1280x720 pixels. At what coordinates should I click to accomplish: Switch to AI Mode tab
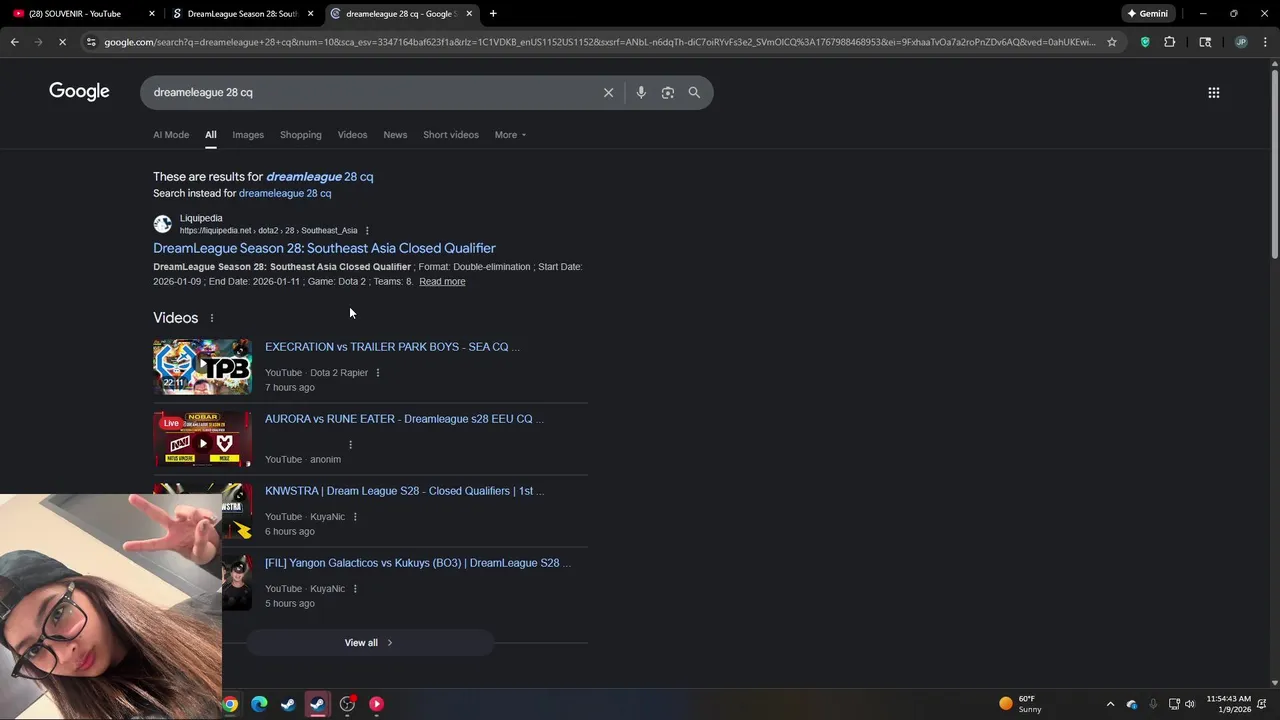coord(171,135)
